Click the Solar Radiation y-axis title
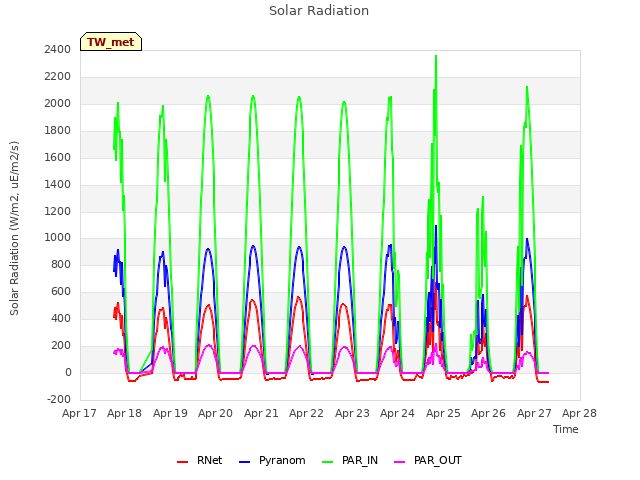 [x=14, y=228]
